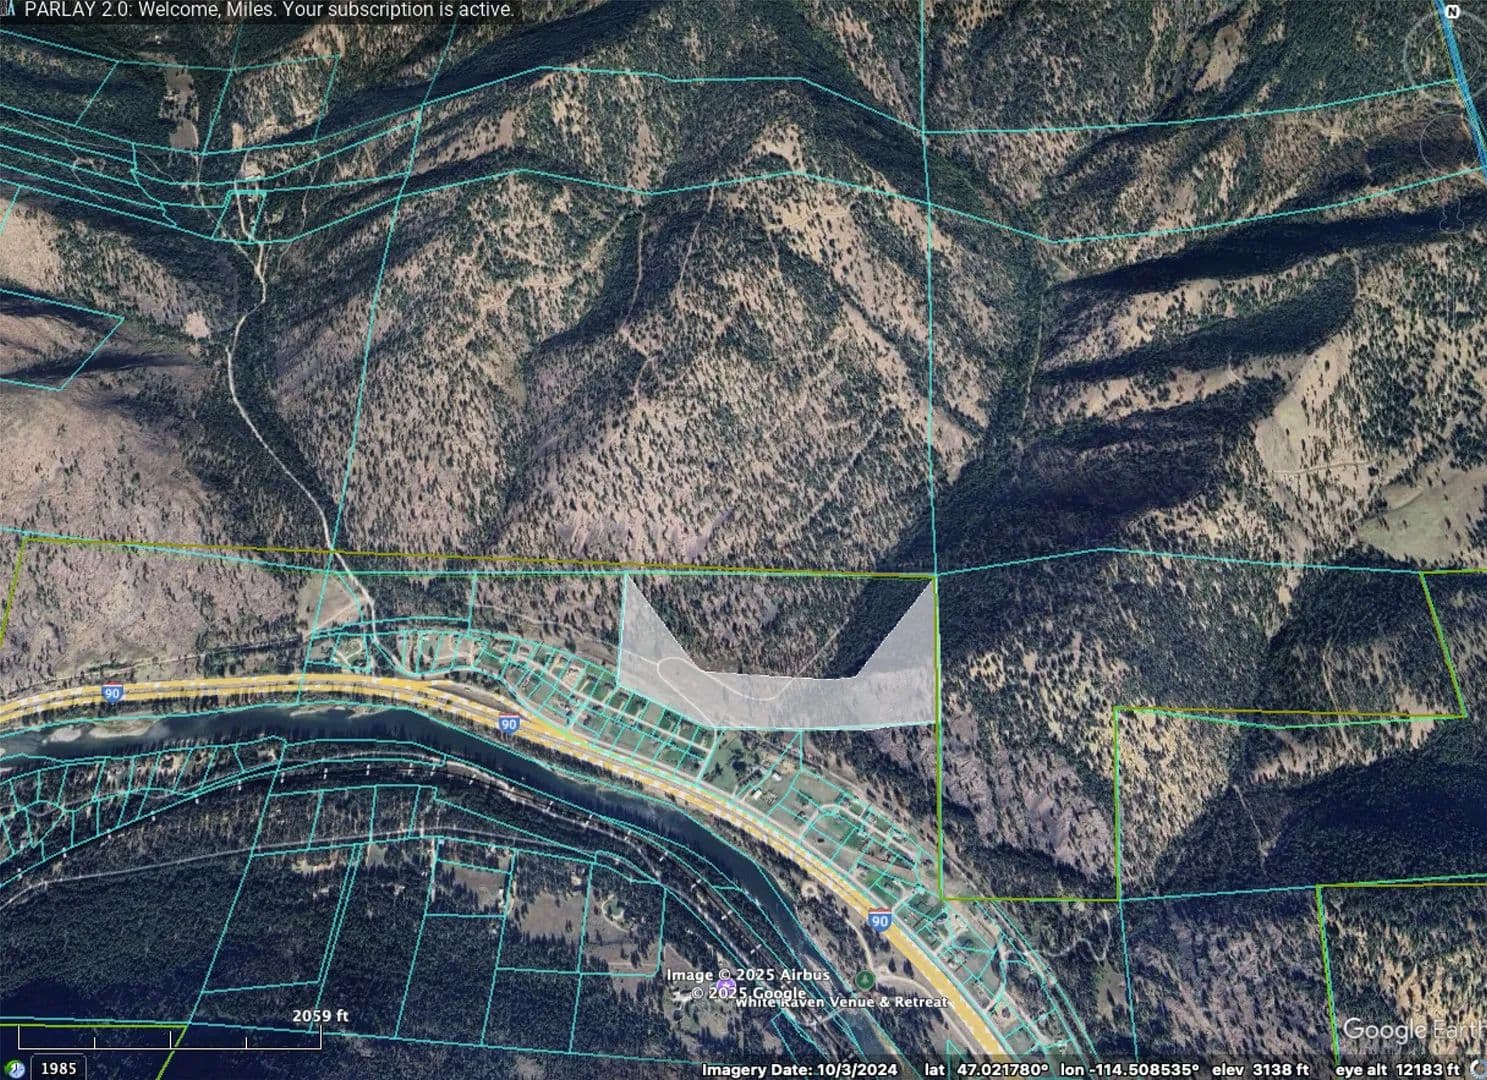Click the leftmost I-90 highway shield
This screenshot has height=1080, width=1487.
[113, 692]
